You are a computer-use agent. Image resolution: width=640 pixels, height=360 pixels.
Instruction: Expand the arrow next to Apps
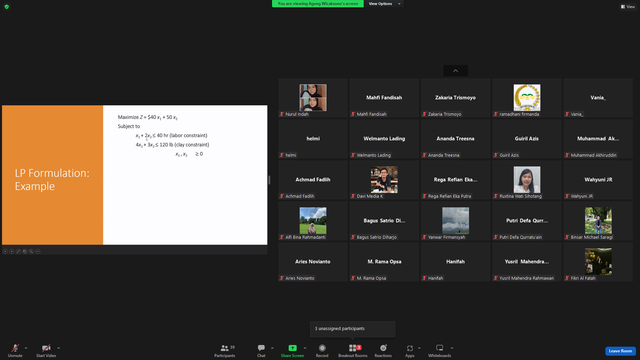[419, 348]
